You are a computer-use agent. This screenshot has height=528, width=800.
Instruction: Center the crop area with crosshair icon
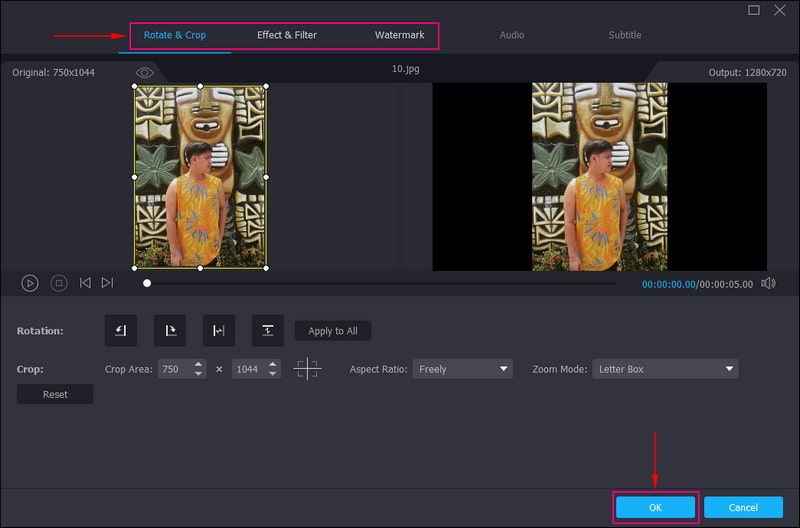point(307,369)
